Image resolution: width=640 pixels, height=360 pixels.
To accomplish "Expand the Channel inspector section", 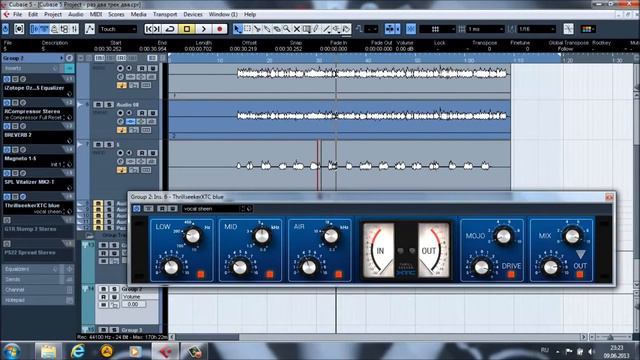I will click(38, 290).
